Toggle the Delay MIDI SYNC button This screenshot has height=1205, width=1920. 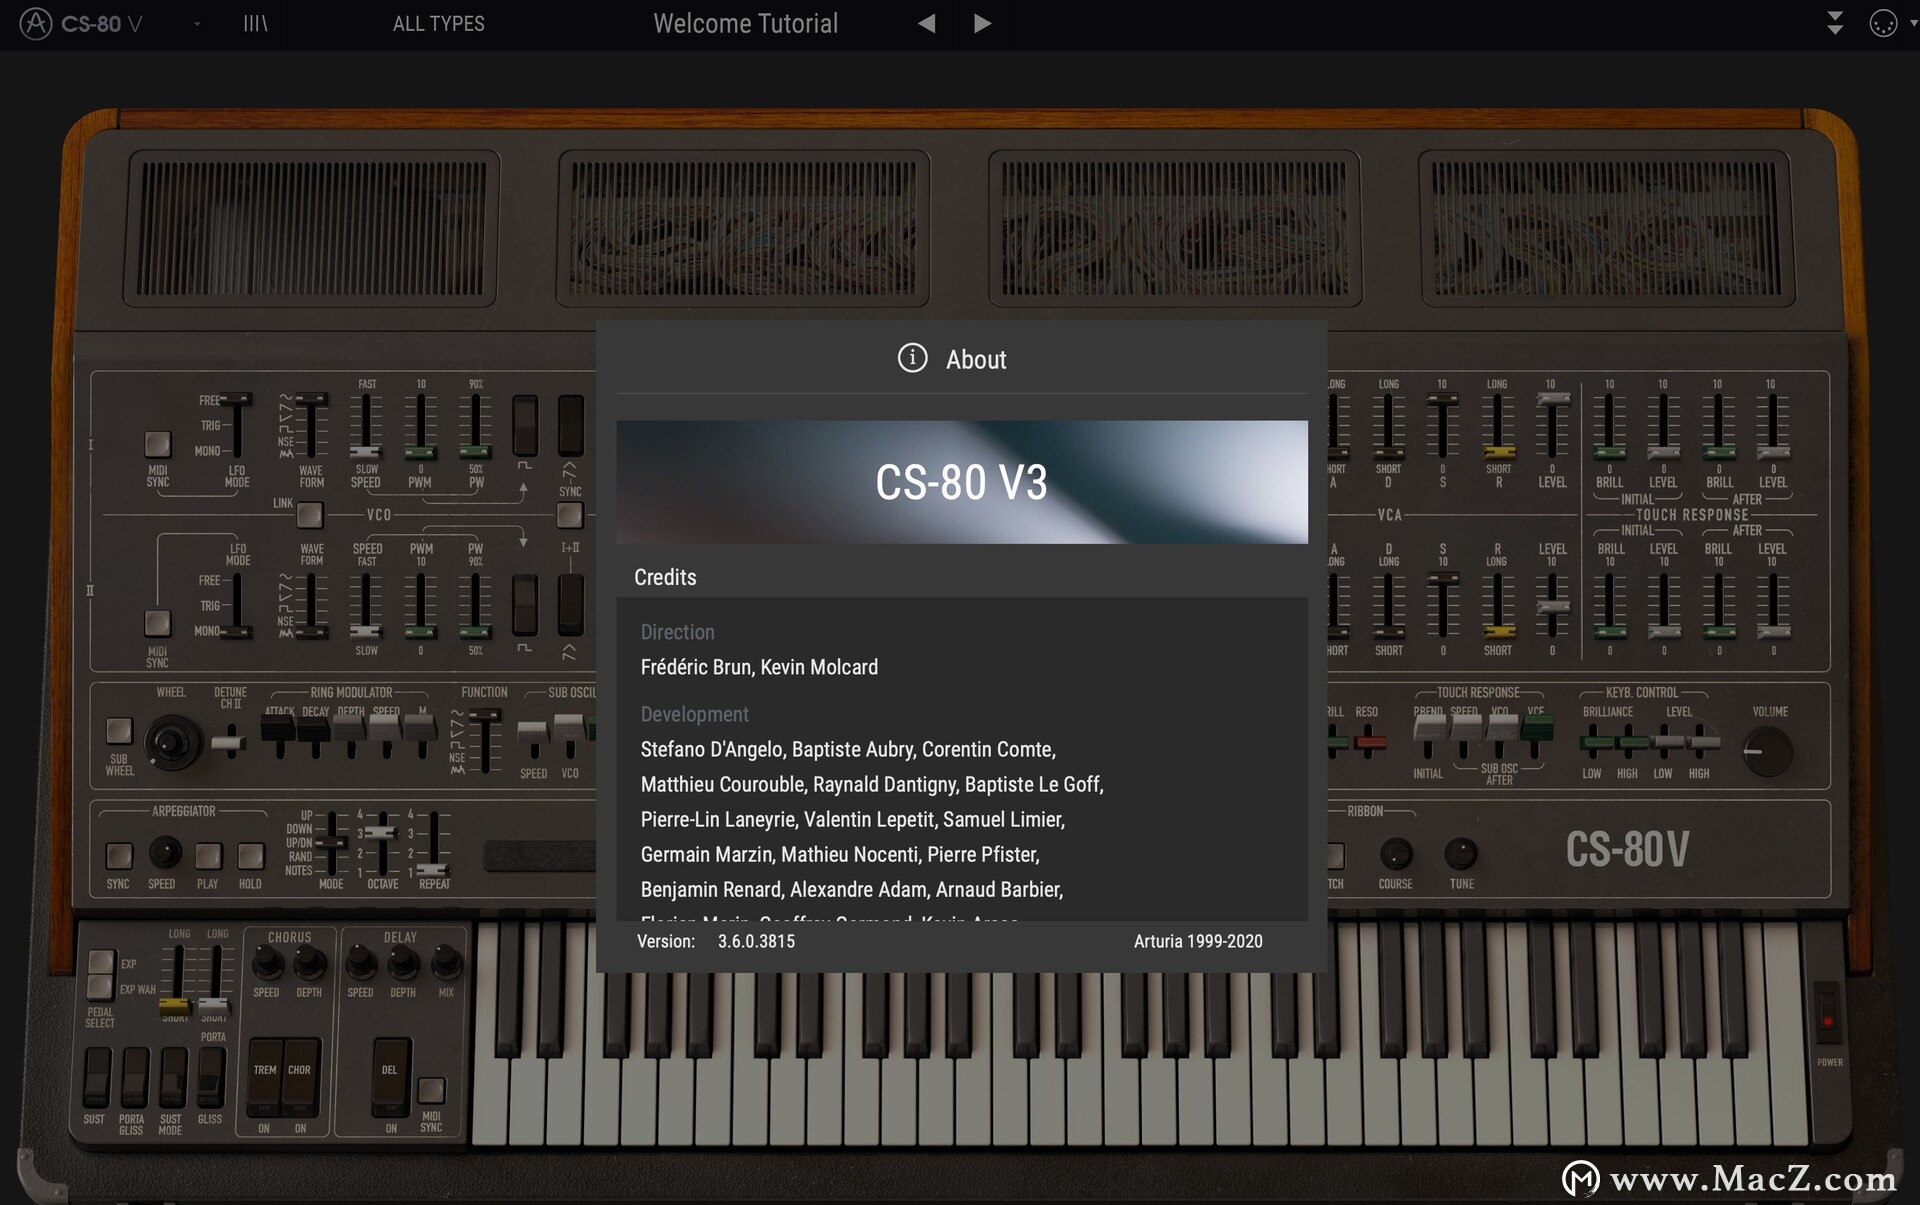point(431,1090)
